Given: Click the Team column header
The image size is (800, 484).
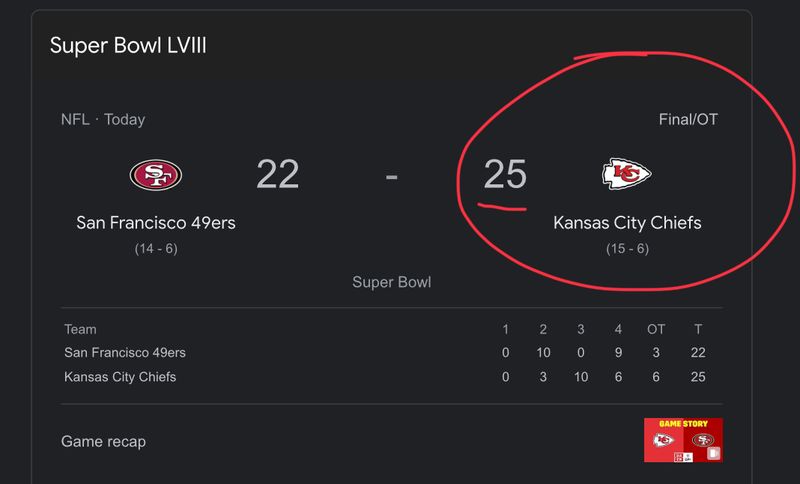Looking at the screenshot, I should coord(80,329).
